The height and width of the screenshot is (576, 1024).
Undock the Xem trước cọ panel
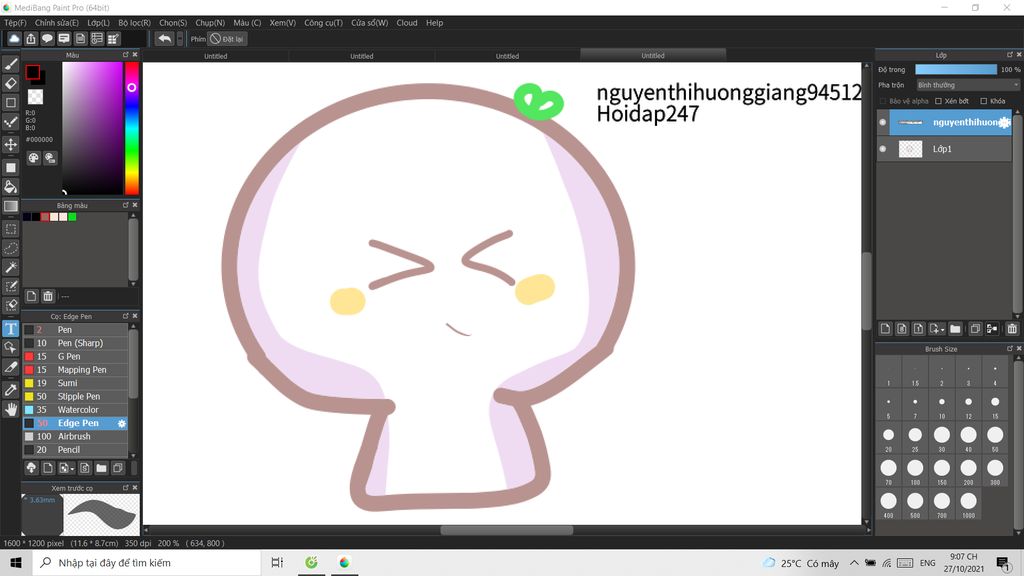coord(125,488)
